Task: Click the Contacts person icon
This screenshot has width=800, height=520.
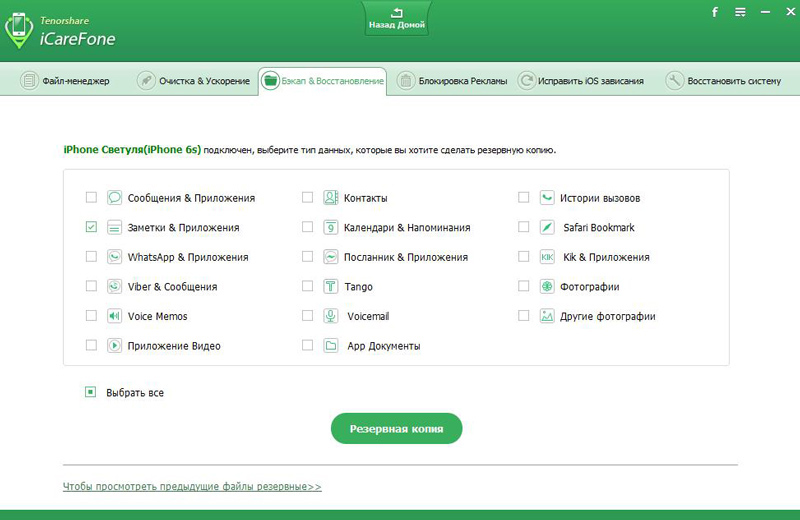Action: pyautogui.click(x=331, y=197)
